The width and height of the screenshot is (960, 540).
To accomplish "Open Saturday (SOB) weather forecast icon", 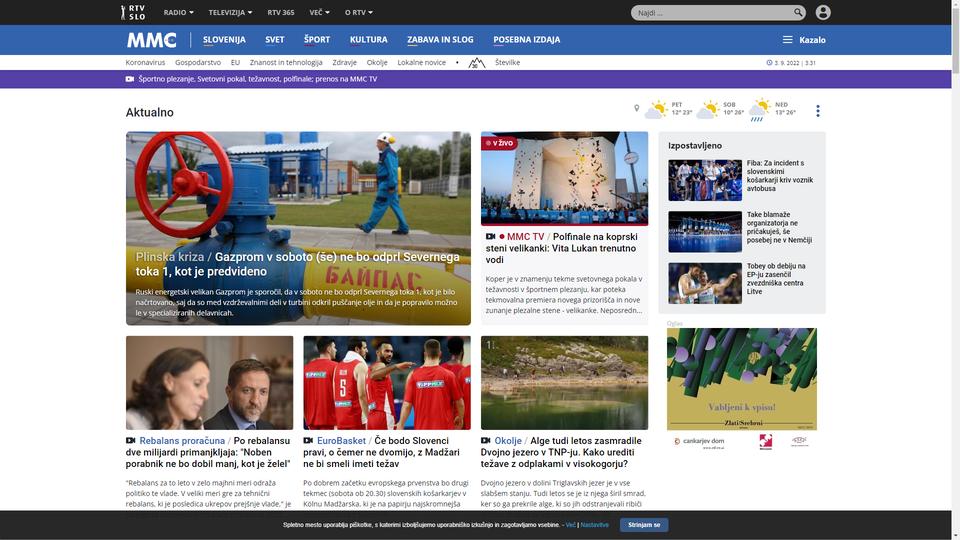I will (708, 110).
